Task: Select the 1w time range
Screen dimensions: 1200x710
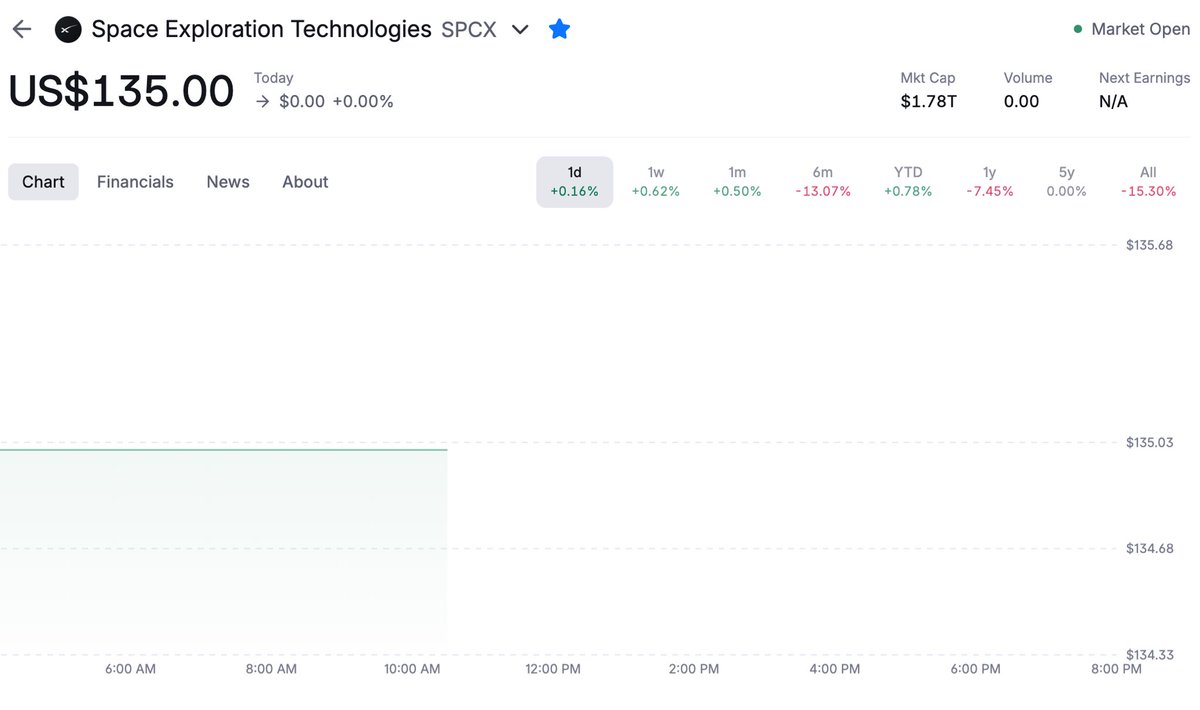Action: 656,181
